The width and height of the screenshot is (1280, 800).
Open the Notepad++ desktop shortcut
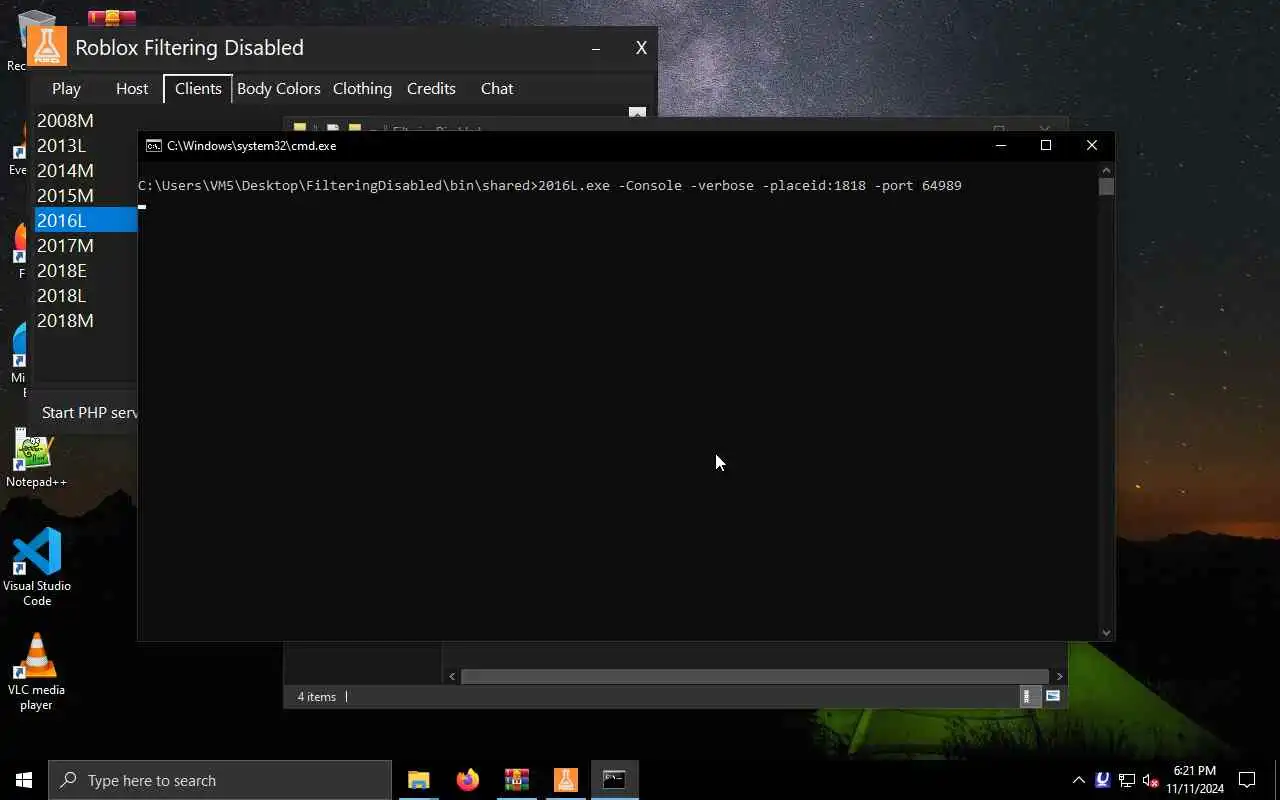coord(36,459)
